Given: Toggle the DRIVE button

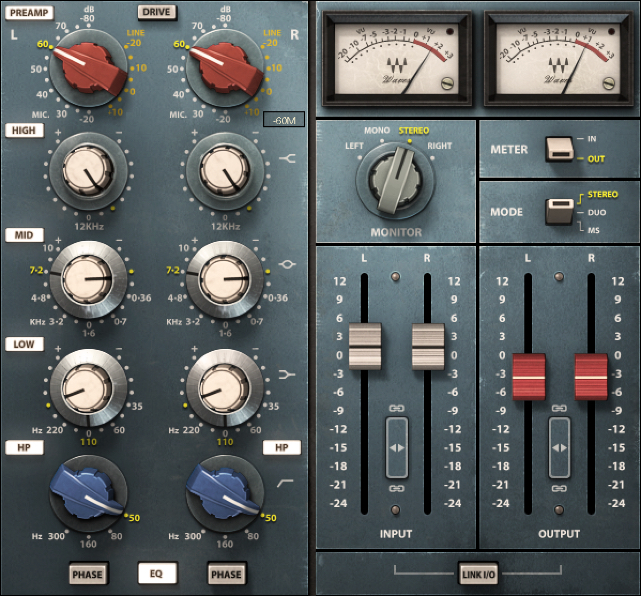Looking at the screenshot, I should click(x=157, y=12).
